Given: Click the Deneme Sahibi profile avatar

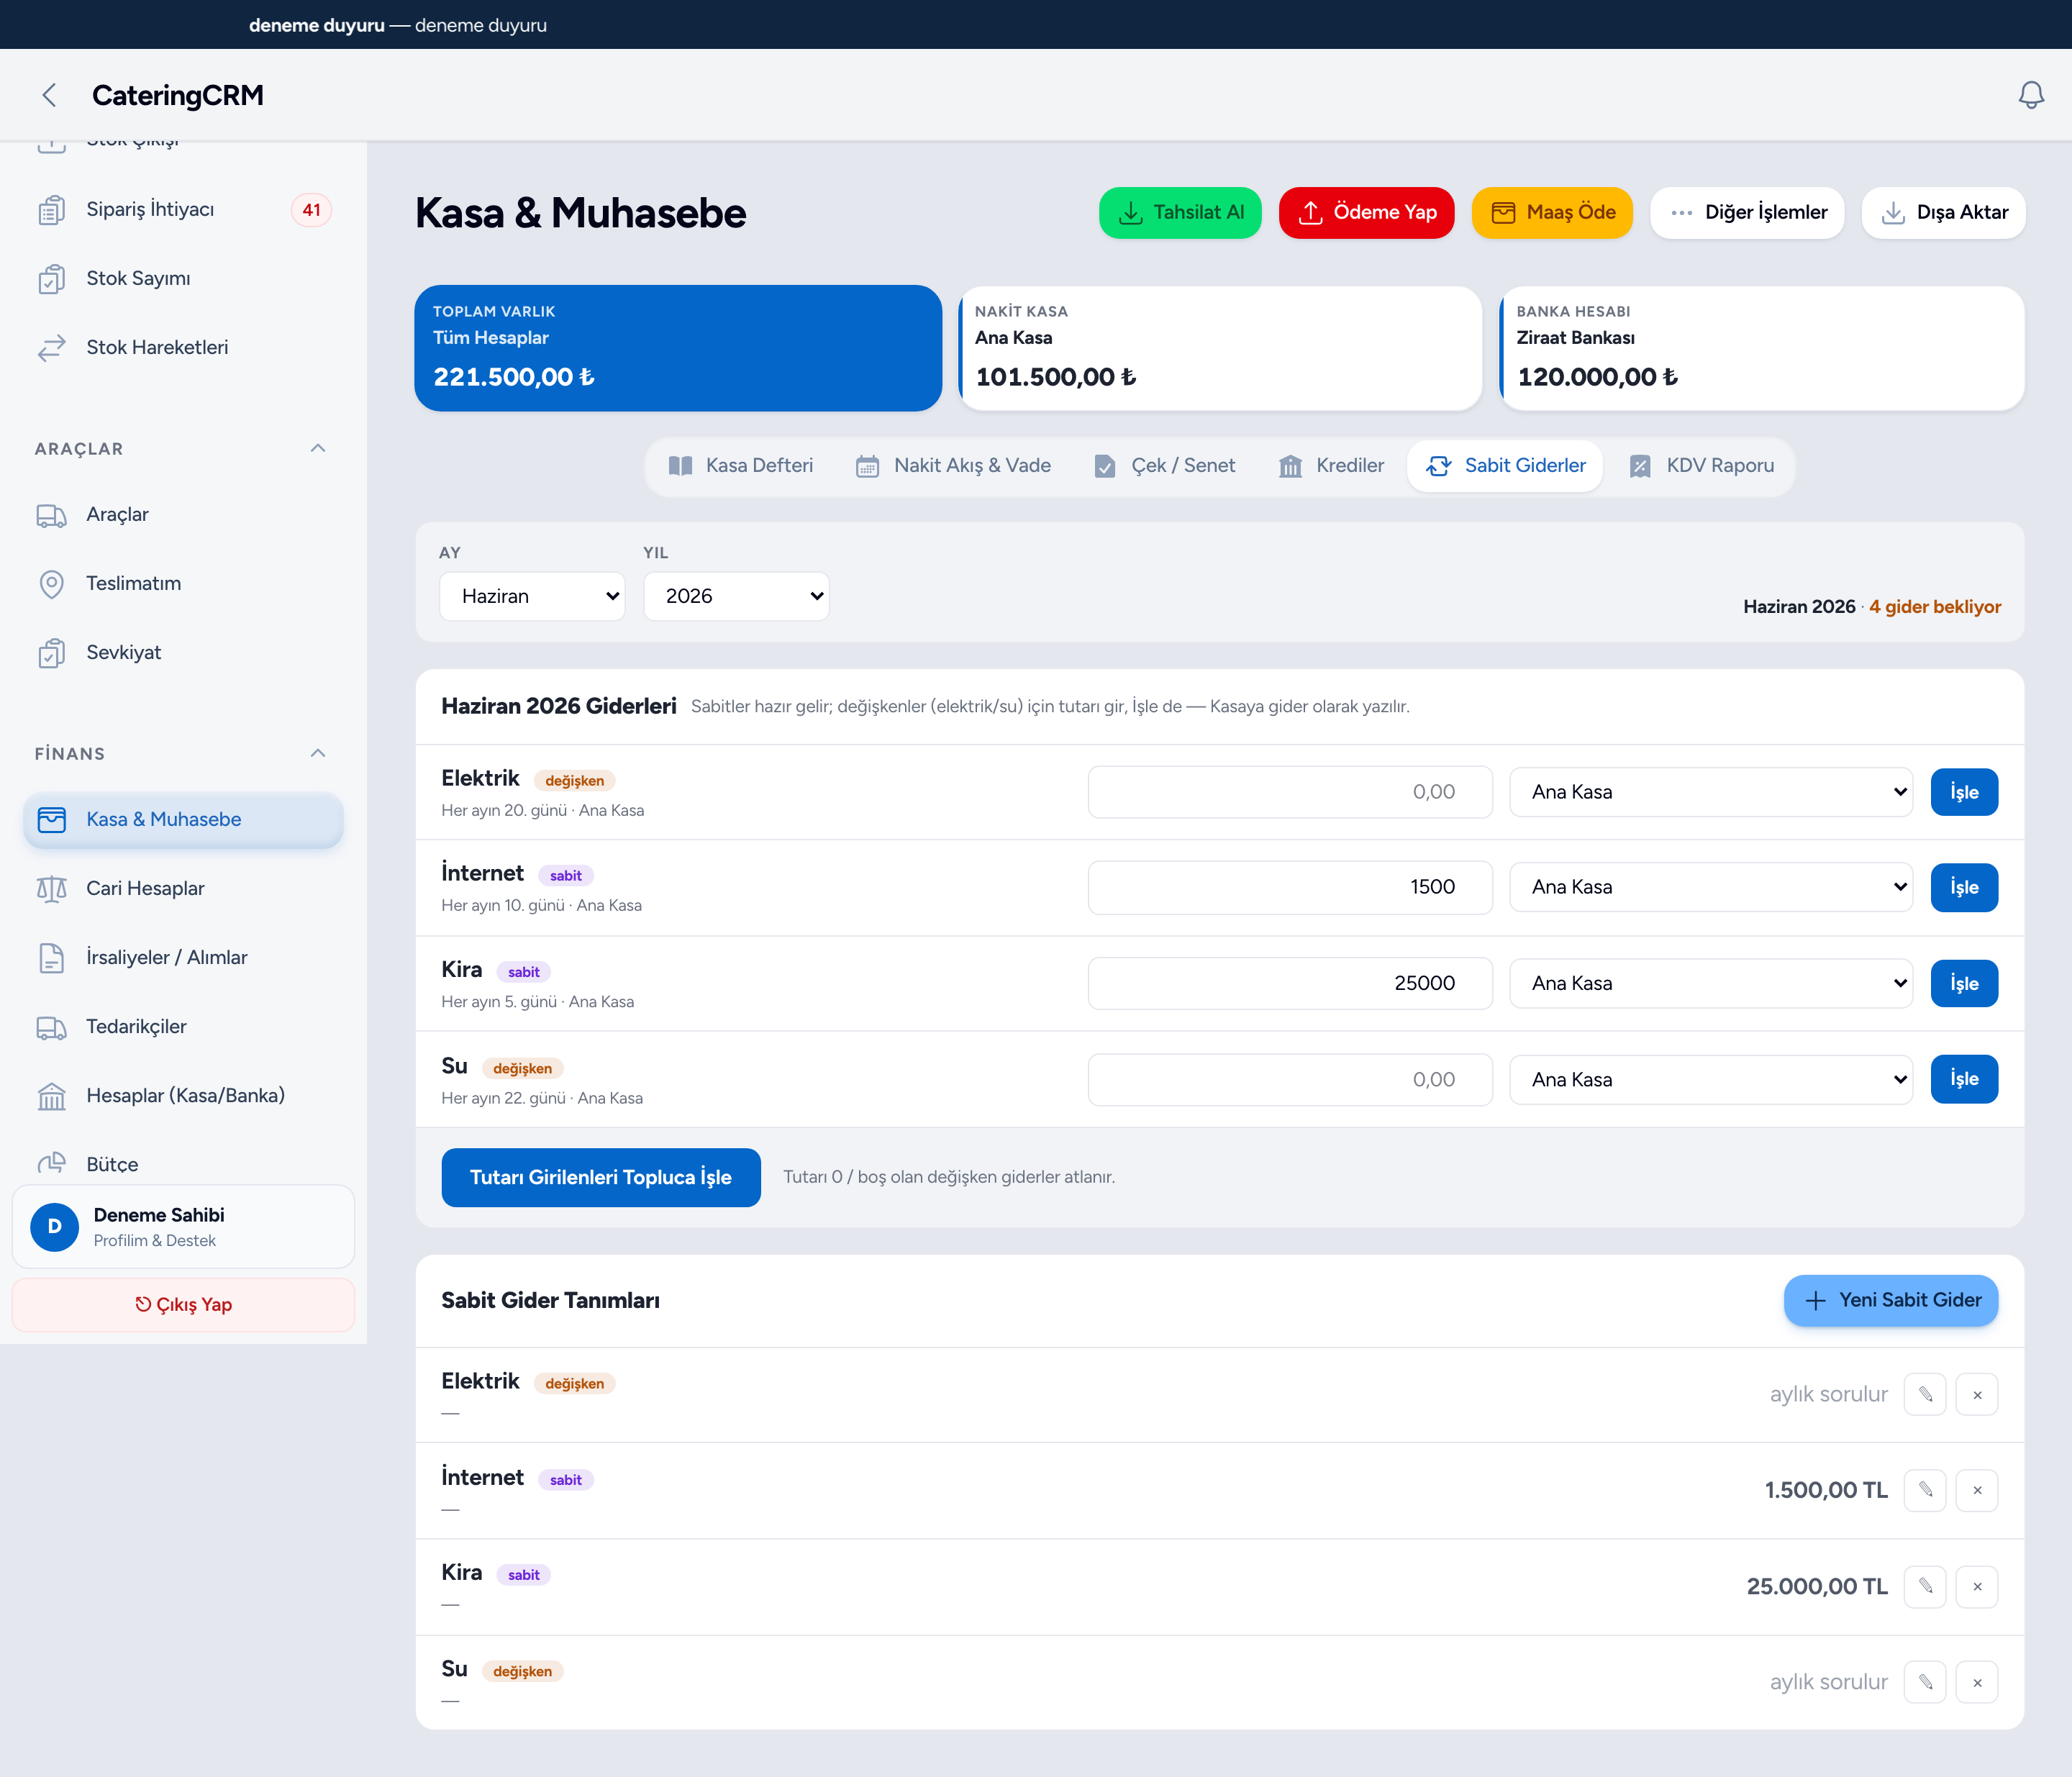Looking at the screenshot, I should [x=55, y=1226].
